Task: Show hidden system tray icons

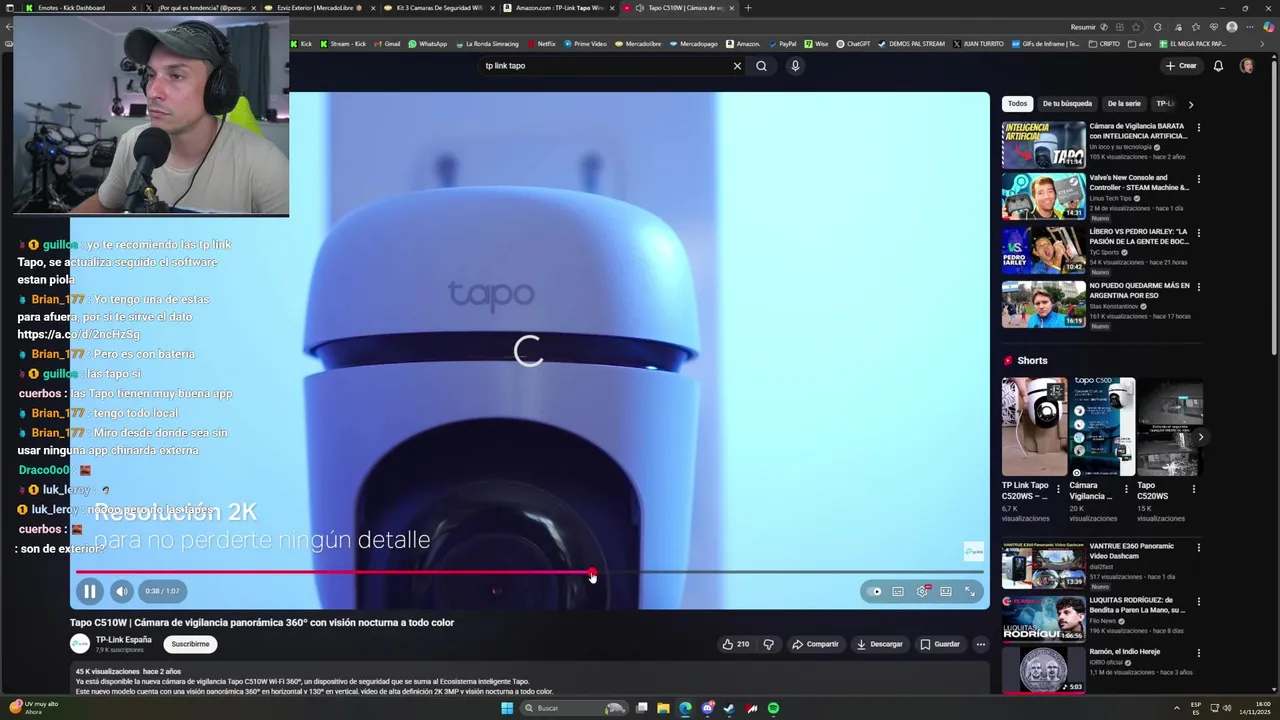Action: tap(1176, 708)
